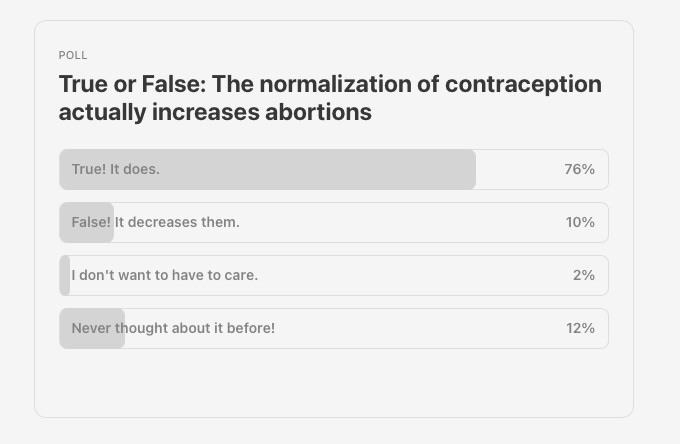680x444 pixels.
Task: Click "actually increases abortions" heading line
Action: 215,112
